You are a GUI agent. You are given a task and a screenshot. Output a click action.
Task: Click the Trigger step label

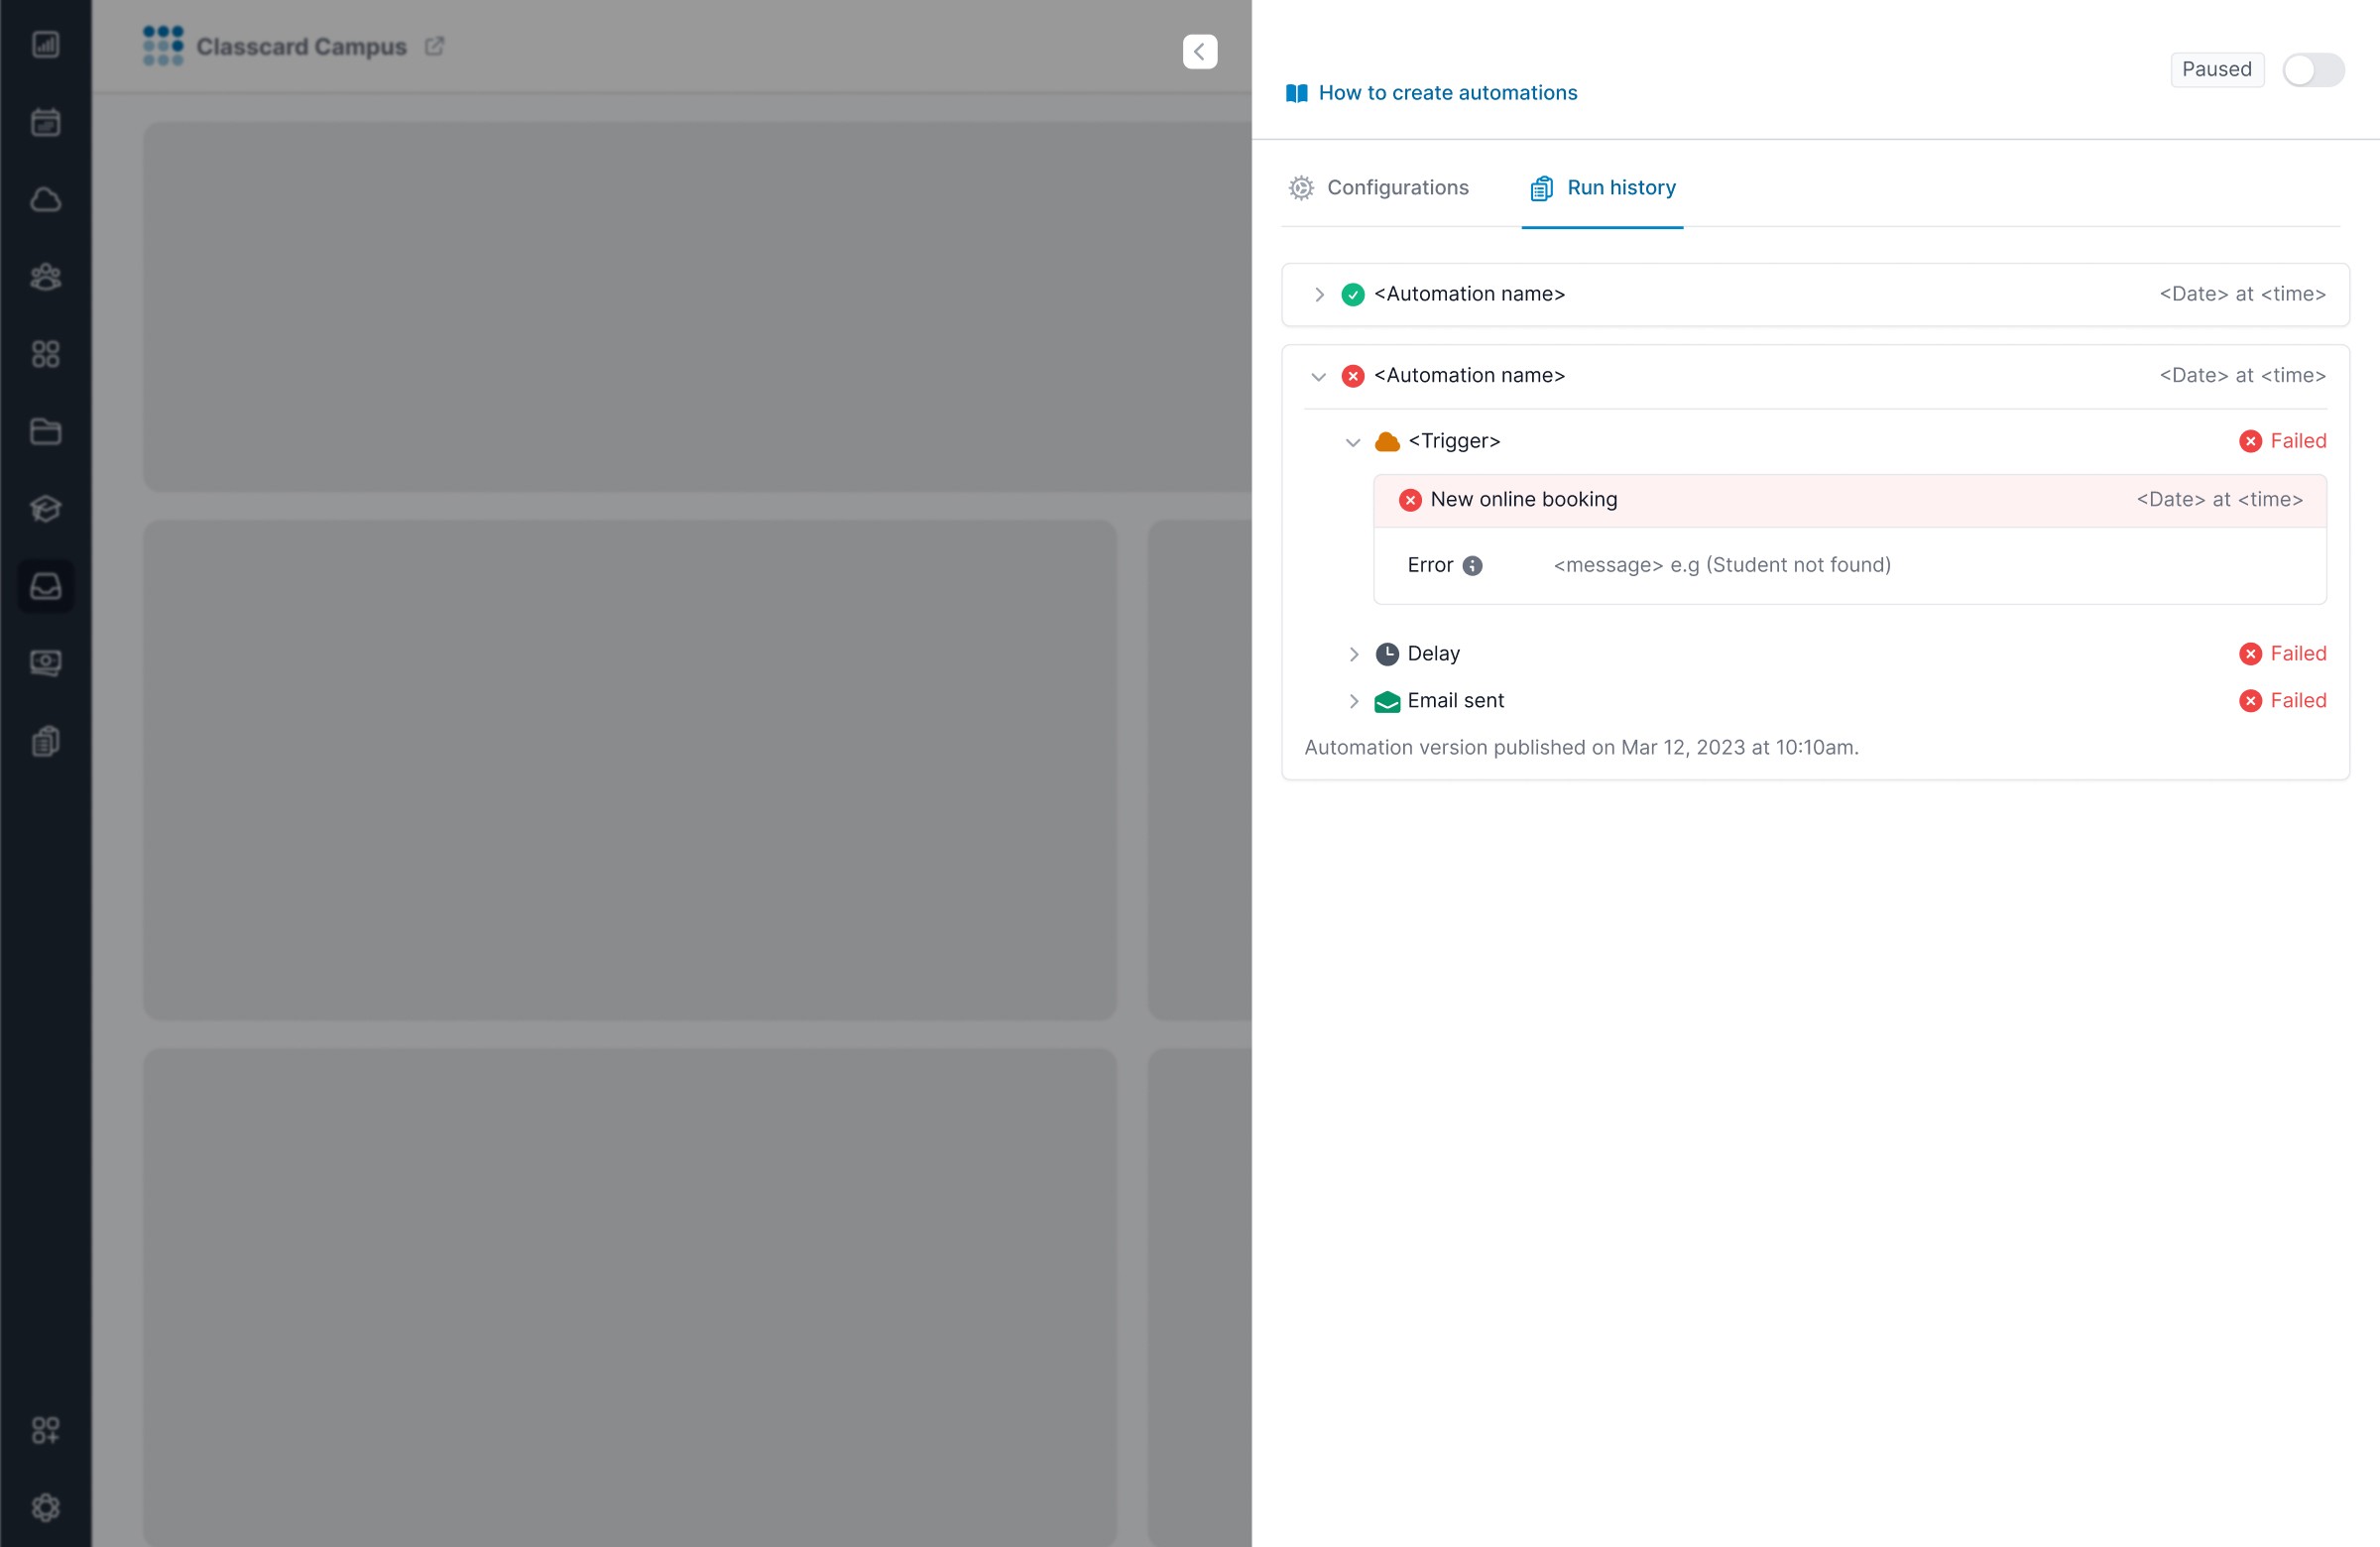[x=1454, y=441]
